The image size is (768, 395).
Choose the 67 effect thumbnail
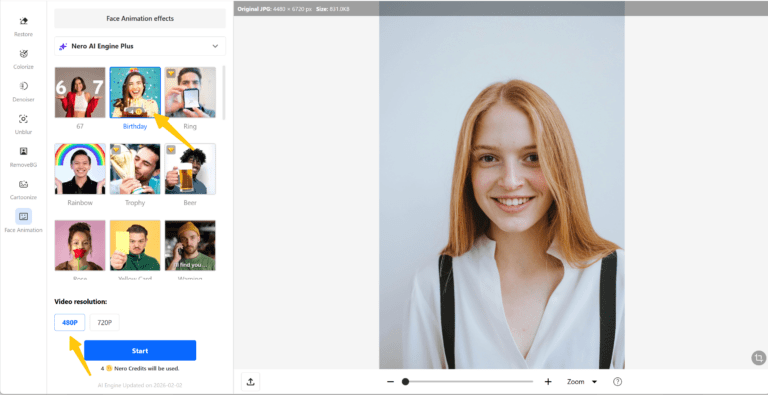point(80,93)
